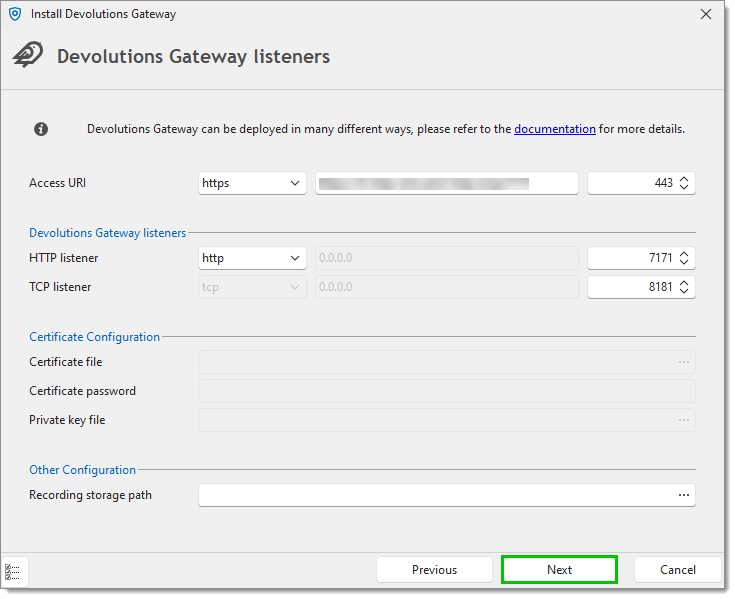Open the Access URI scheme dropdown
Viewport: 735px width, 599px height.
[x=253, y=184]
